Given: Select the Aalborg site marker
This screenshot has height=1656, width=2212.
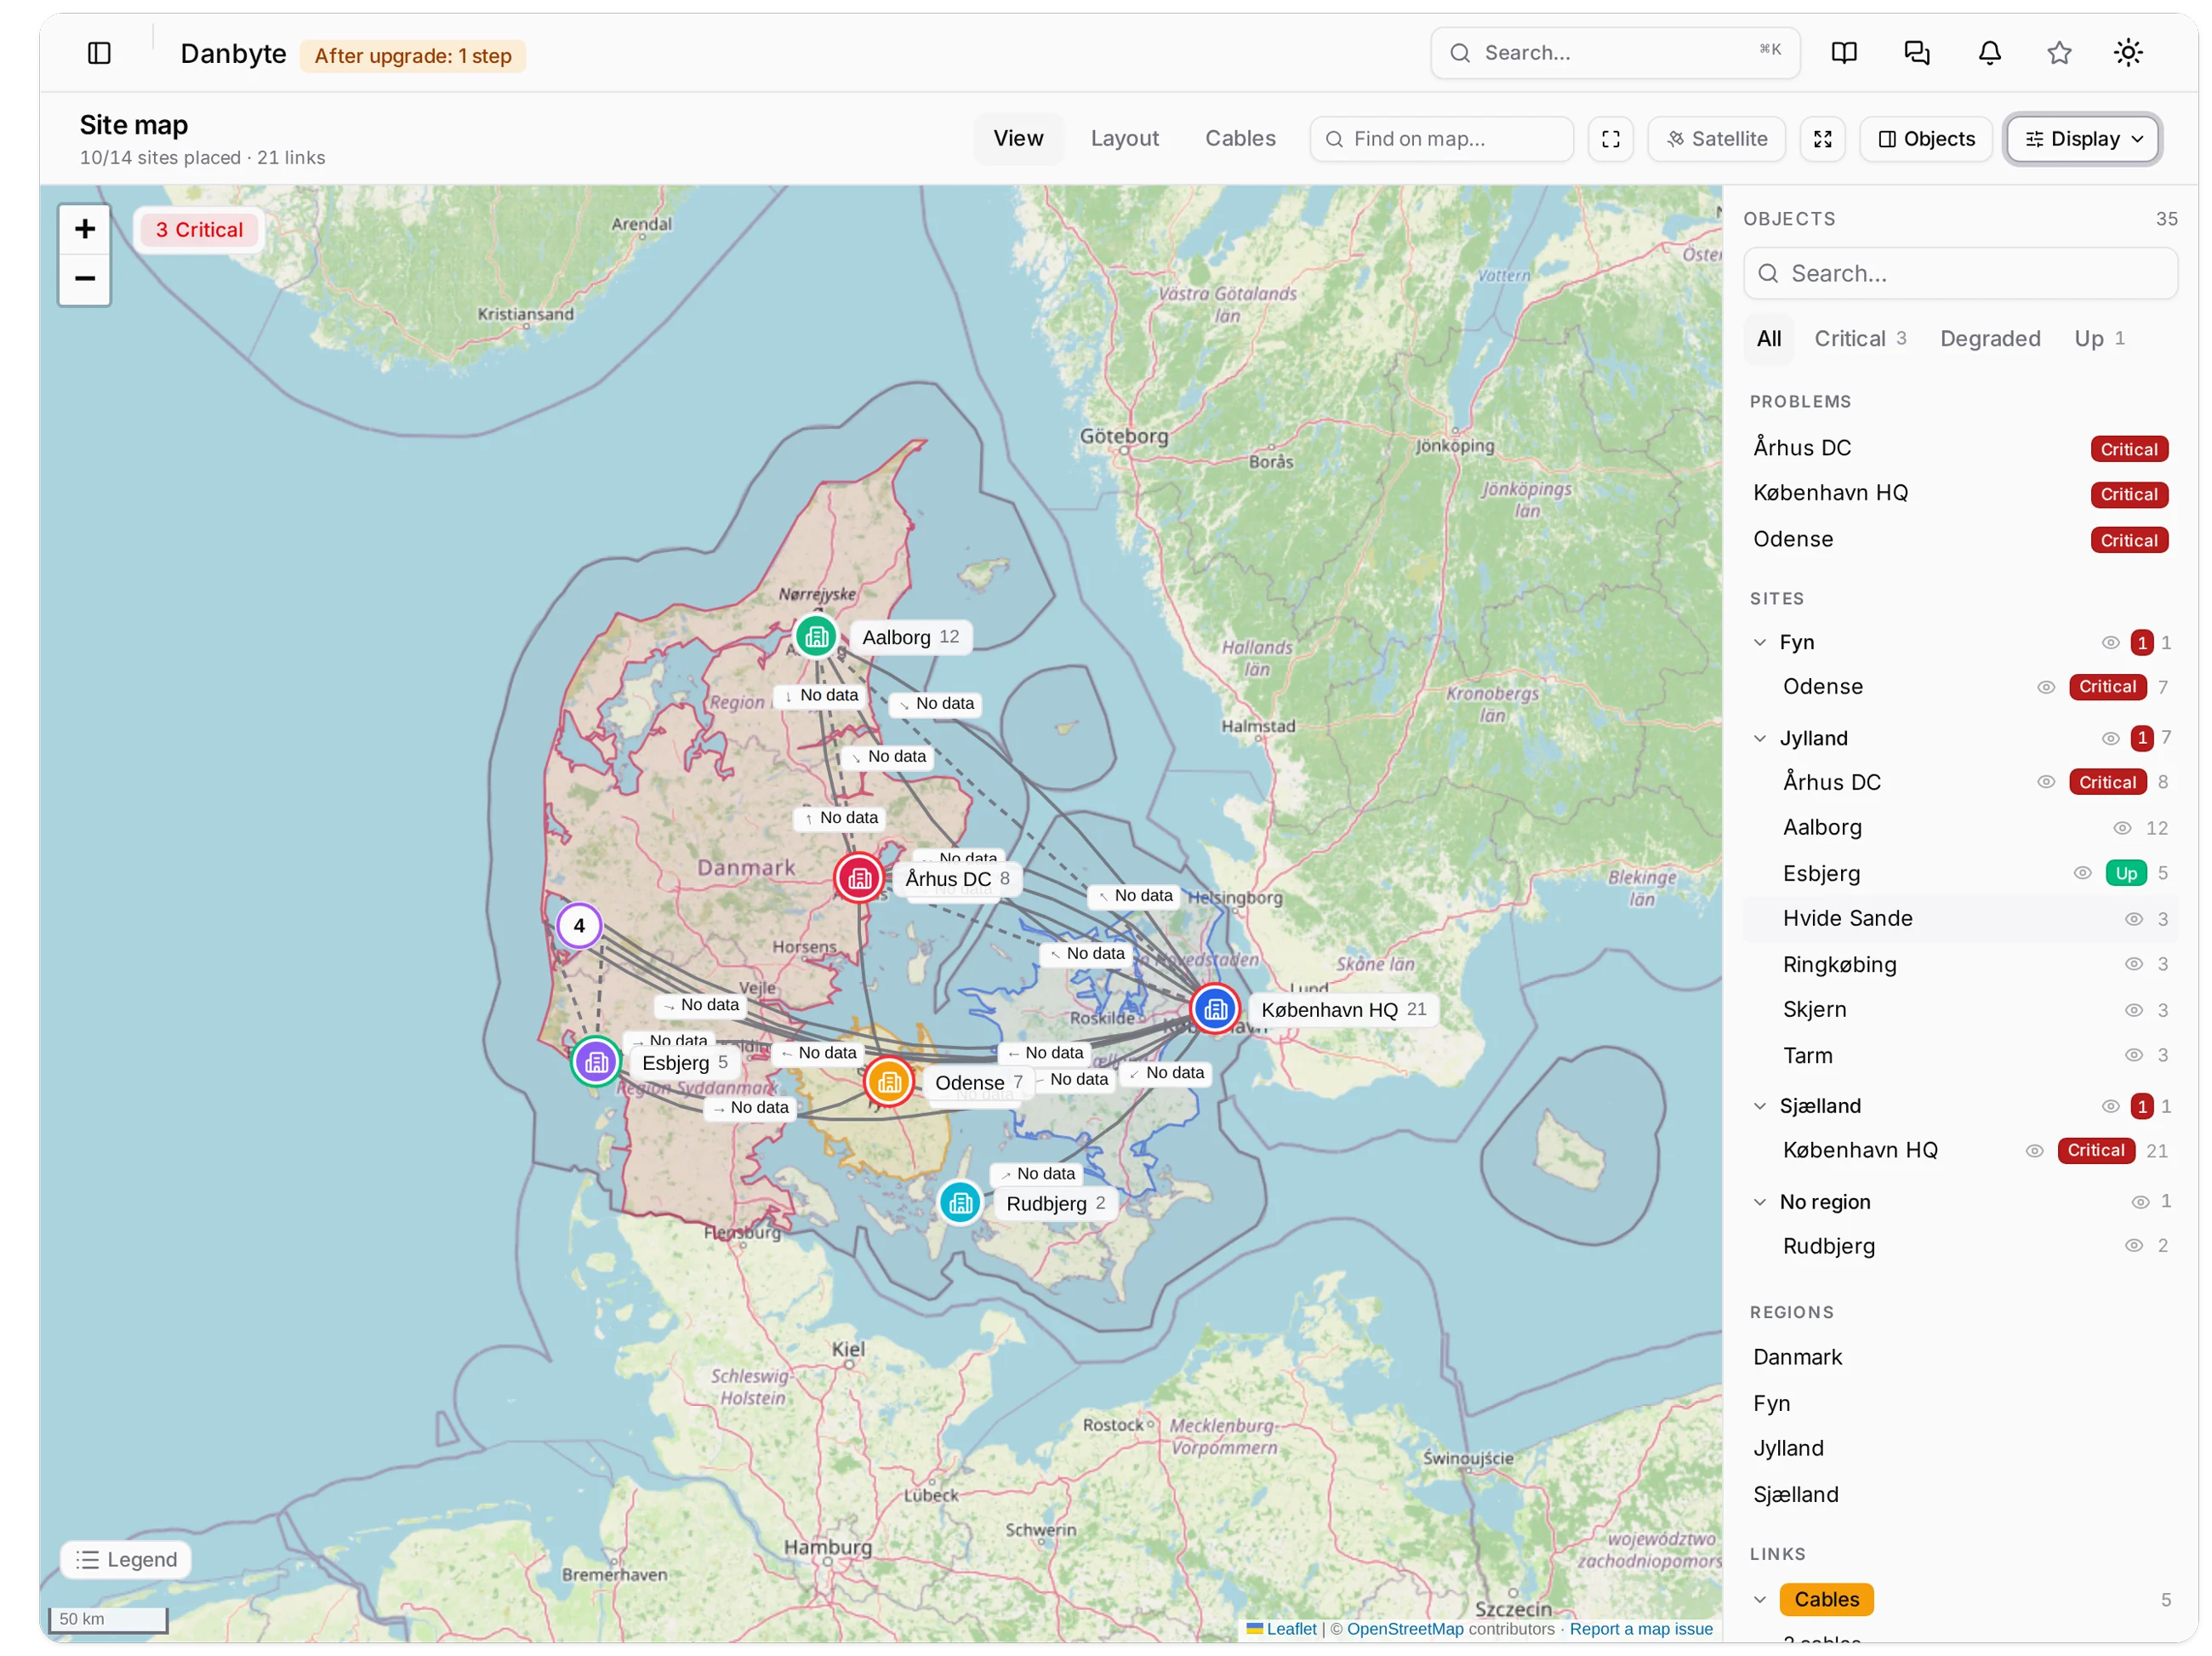Looking at the screenshot, I should click(816, 636).
